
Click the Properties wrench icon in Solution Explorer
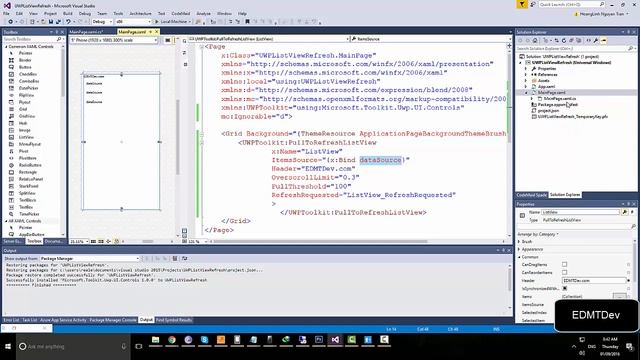point(596,40)
